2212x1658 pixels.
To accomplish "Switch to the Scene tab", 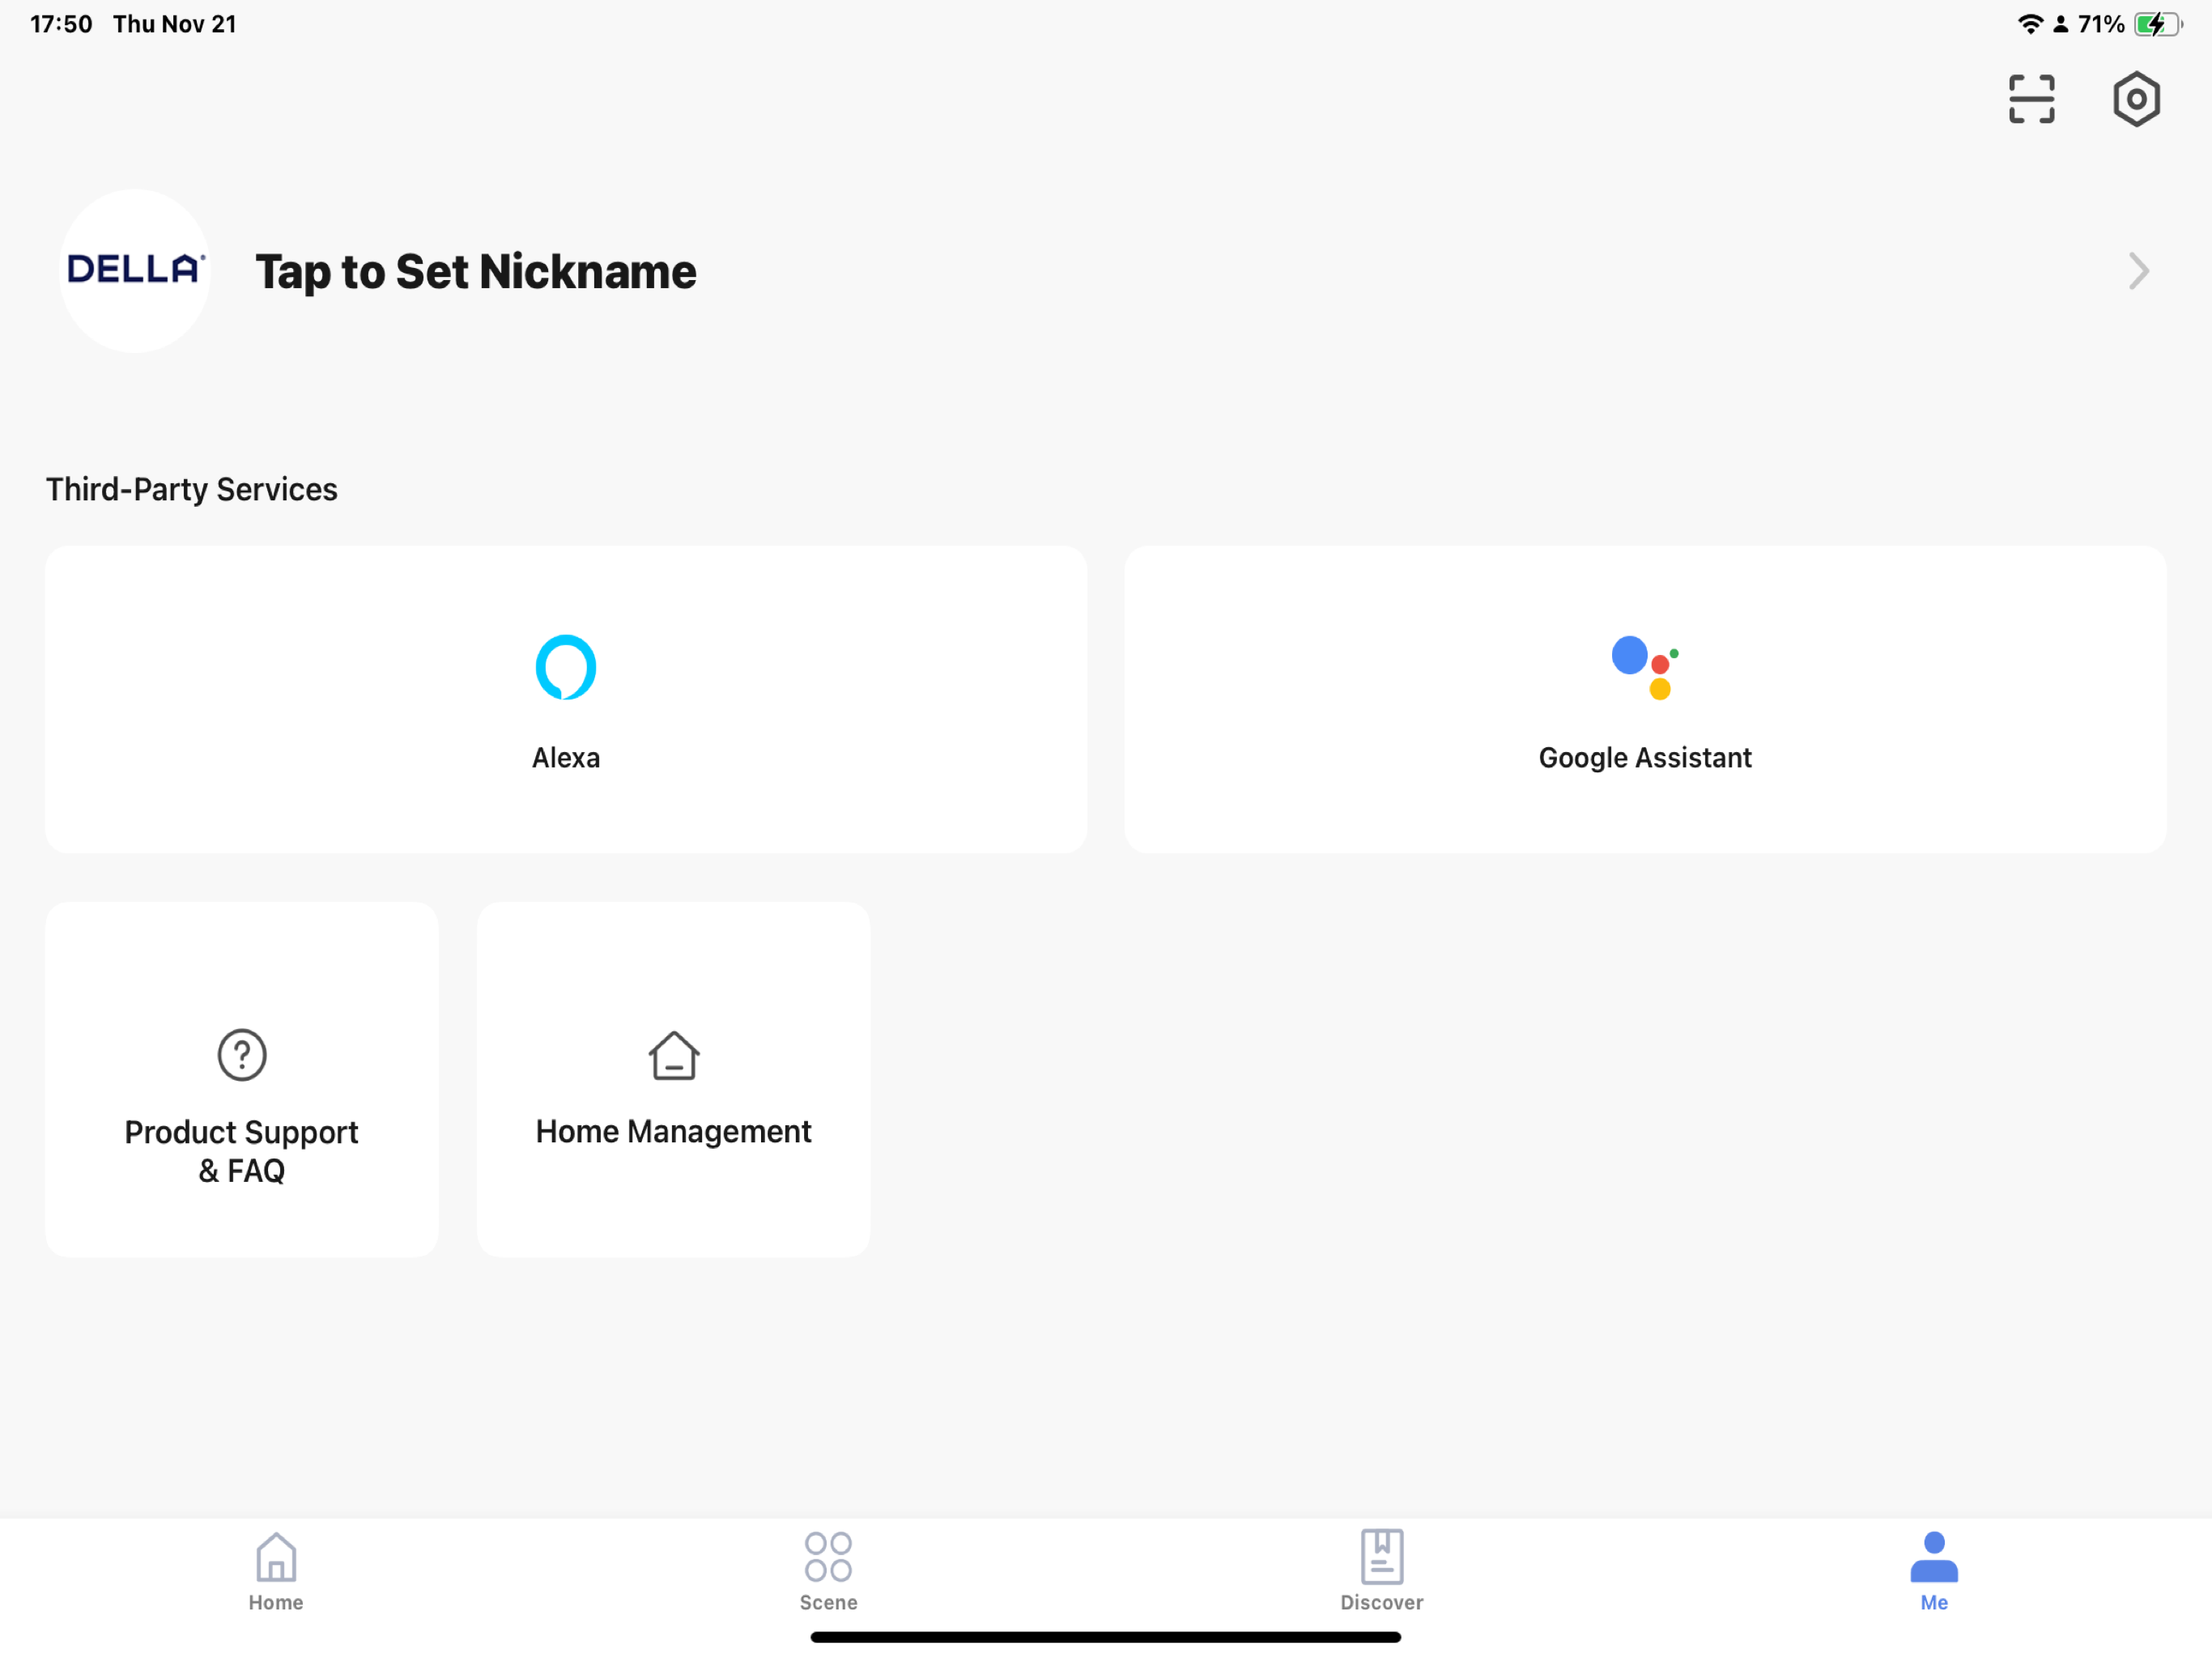I will [829, 1572].
